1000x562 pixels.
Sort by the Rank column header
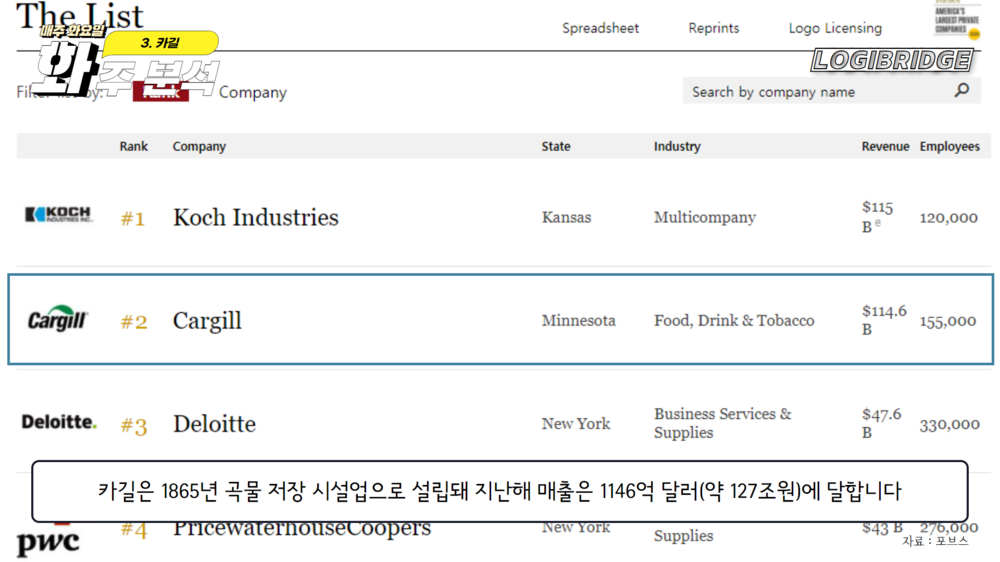[133, 146]
